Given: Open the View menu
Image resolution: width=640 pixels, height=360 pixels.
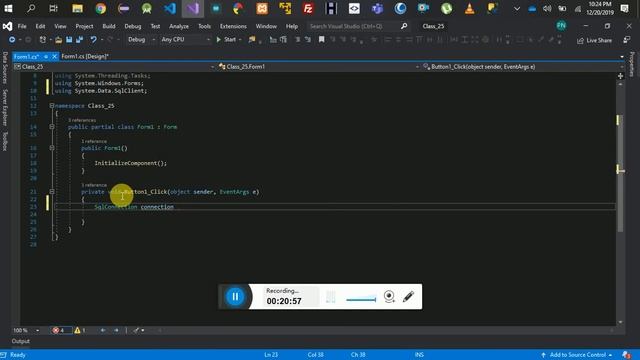Looking at the screenshot, I should point(60,26).
